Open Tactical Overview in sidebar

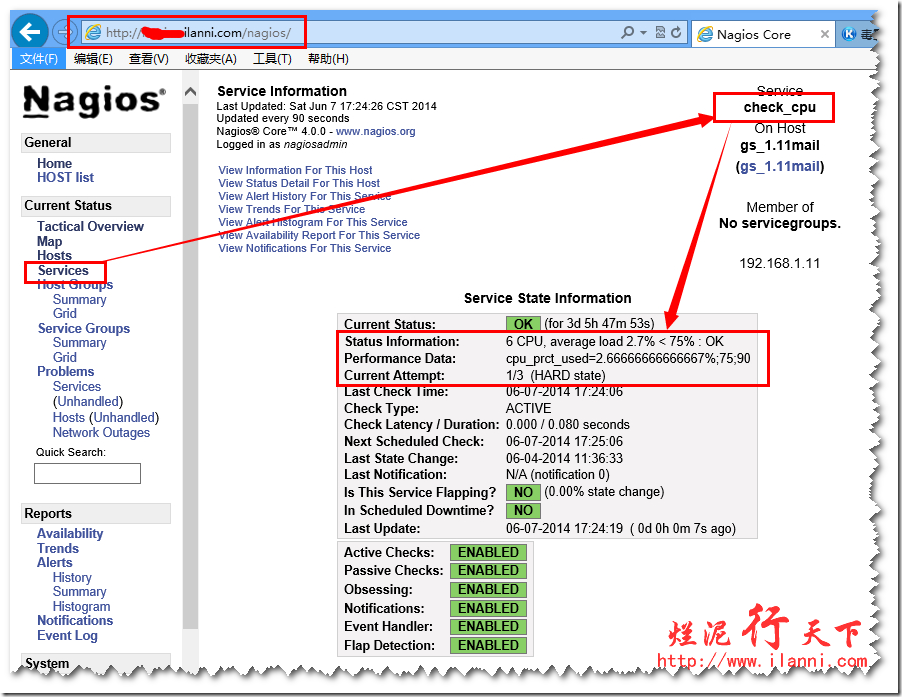(x=90, y=226)
